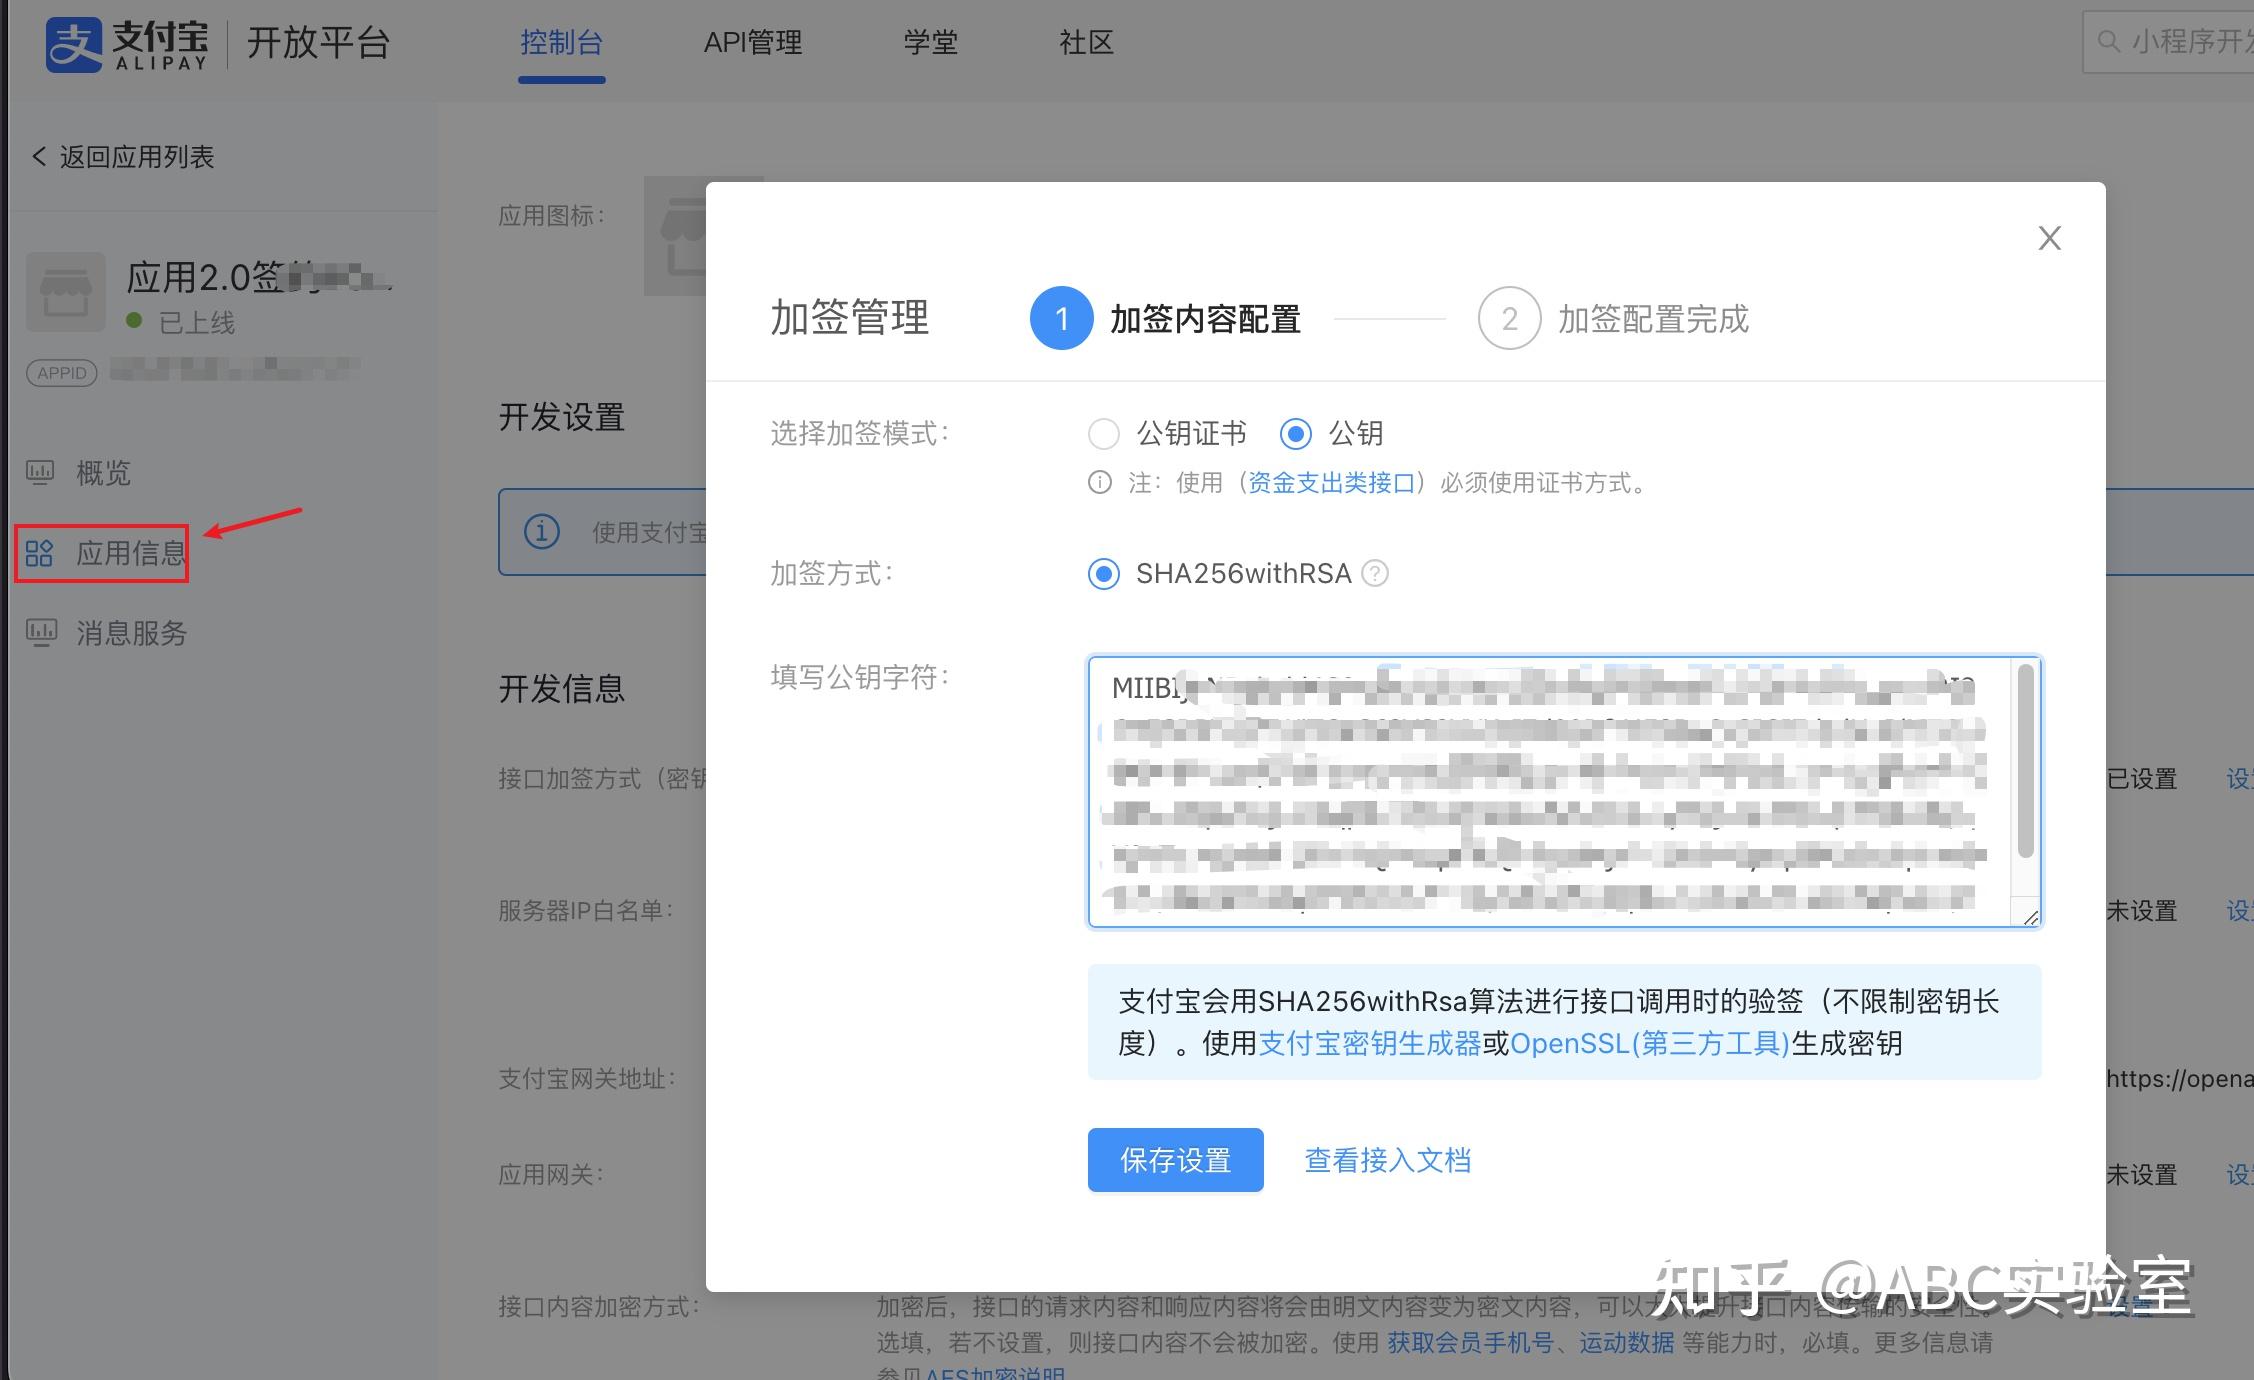Open the 支付宝密钥生成器 link
This screenshot has width=2254, height=1380.
coord(1370,1043)
